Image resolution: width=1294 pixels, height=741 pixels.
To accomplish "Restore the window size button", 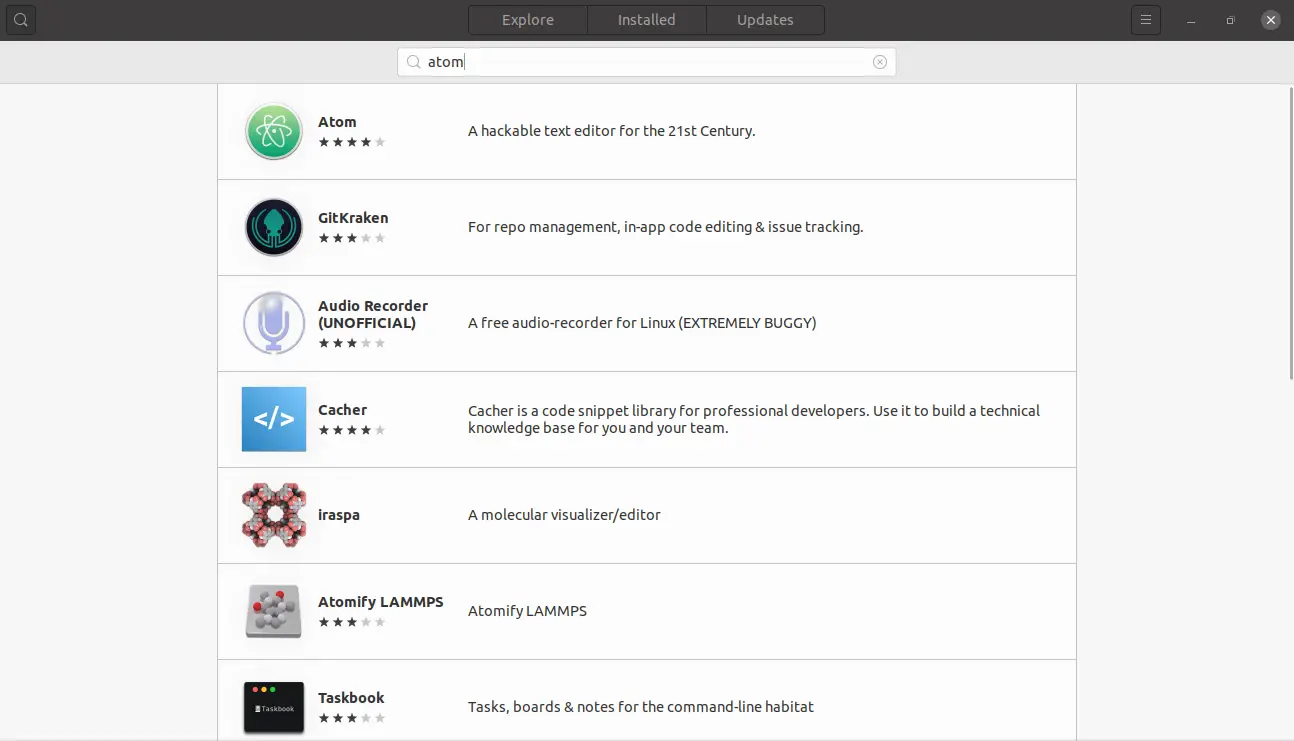I will [x=1231, y=20].
